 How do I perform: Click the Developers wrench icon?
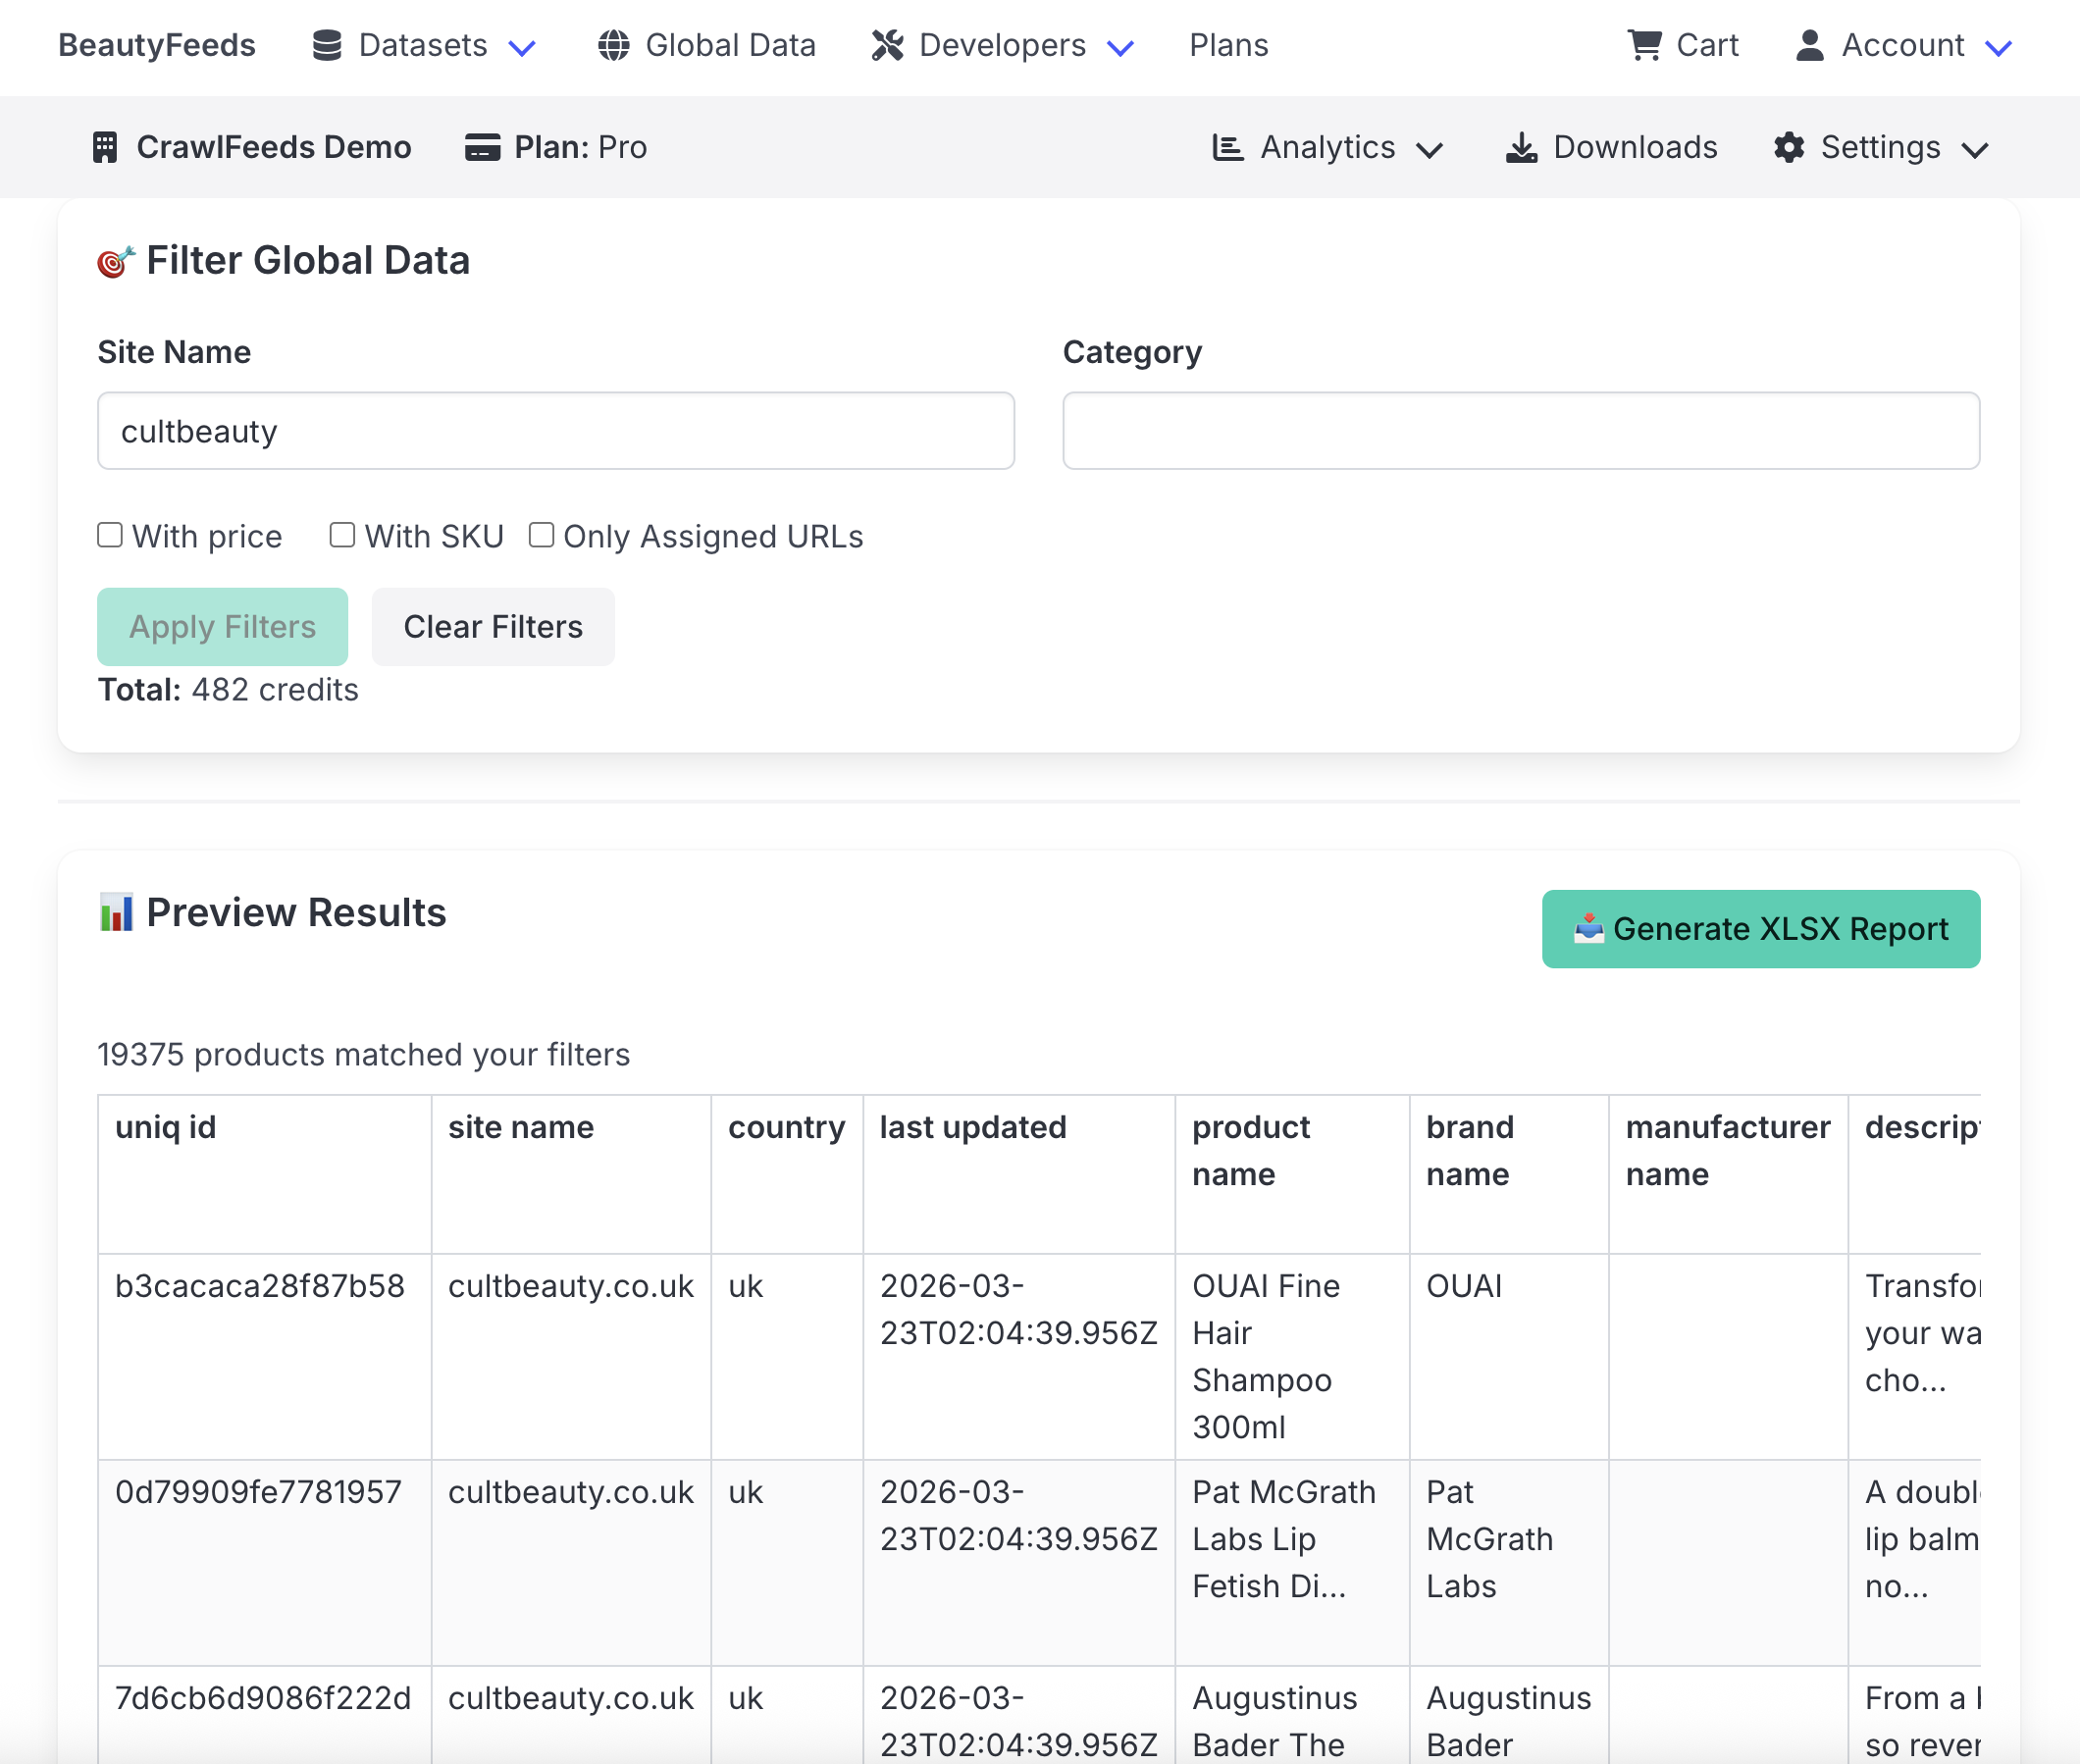pos(886,45)
